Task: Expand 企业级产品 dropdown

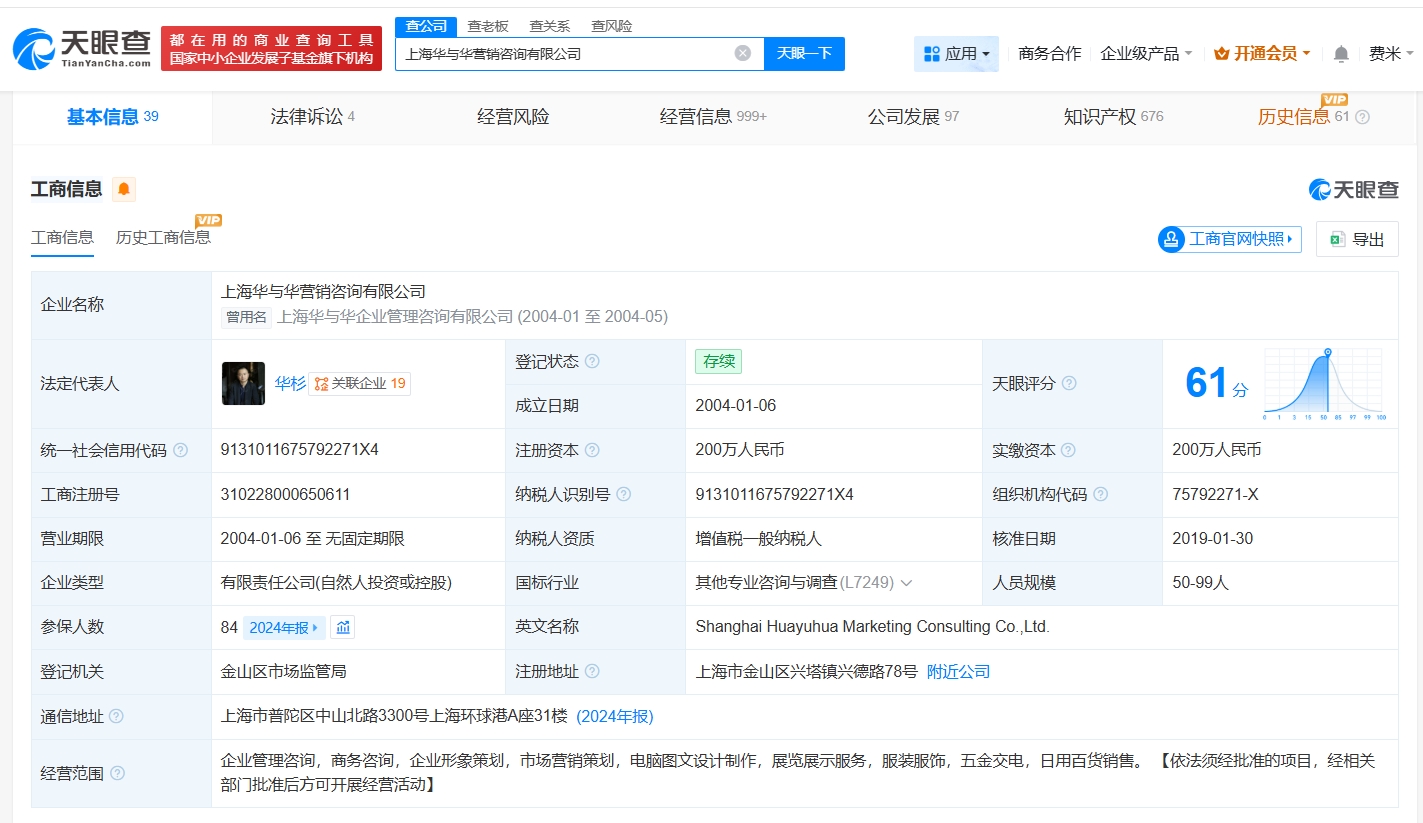Action: tap(1146, 54)
